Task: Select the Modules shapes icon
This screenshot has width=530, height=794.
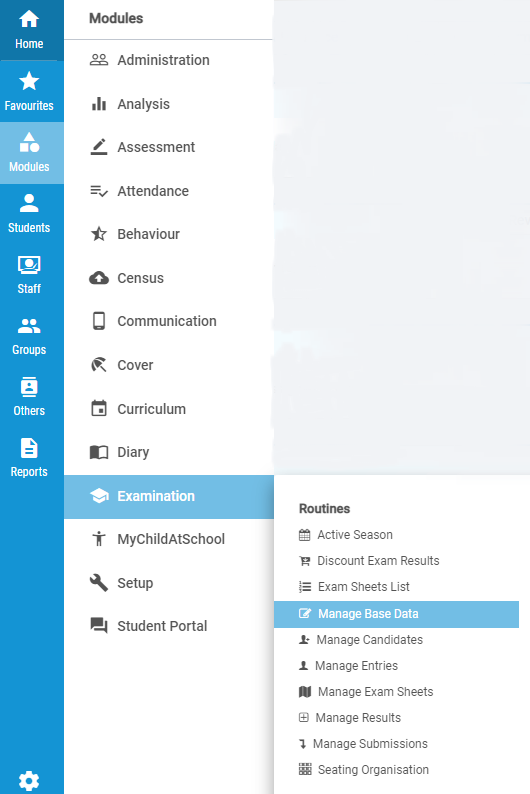Action: pos(29,142)
